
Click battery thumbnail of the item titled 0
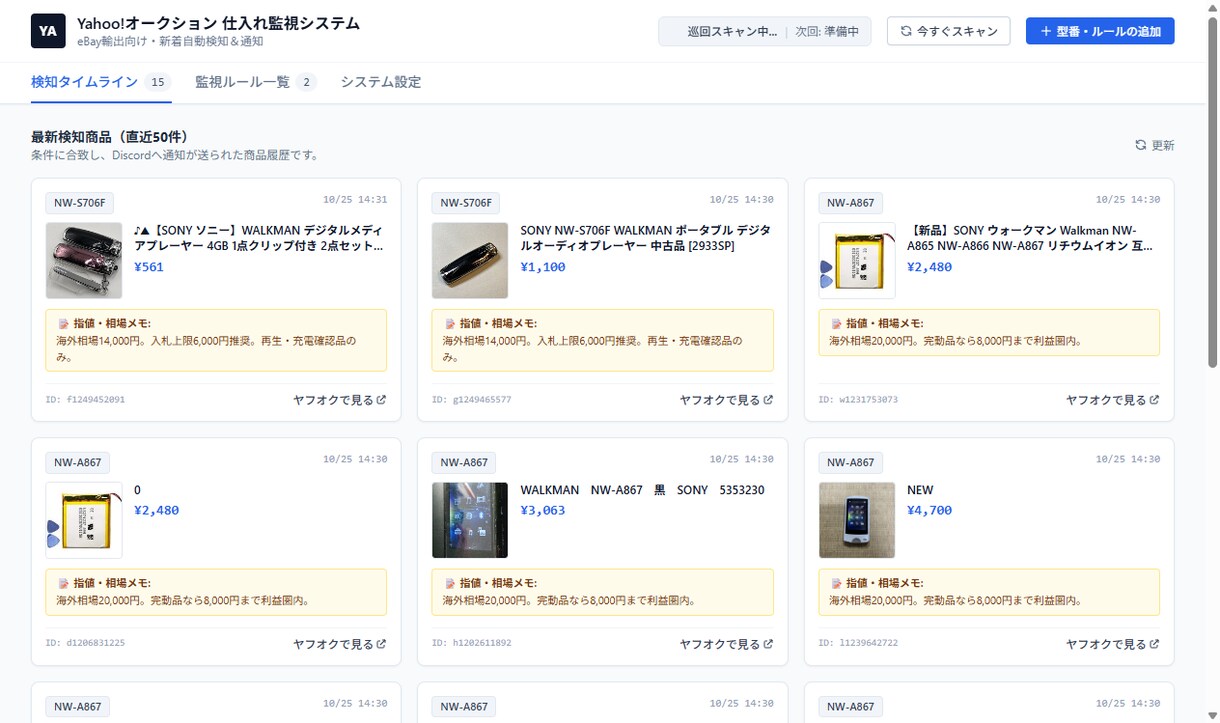tap(84, 520)
